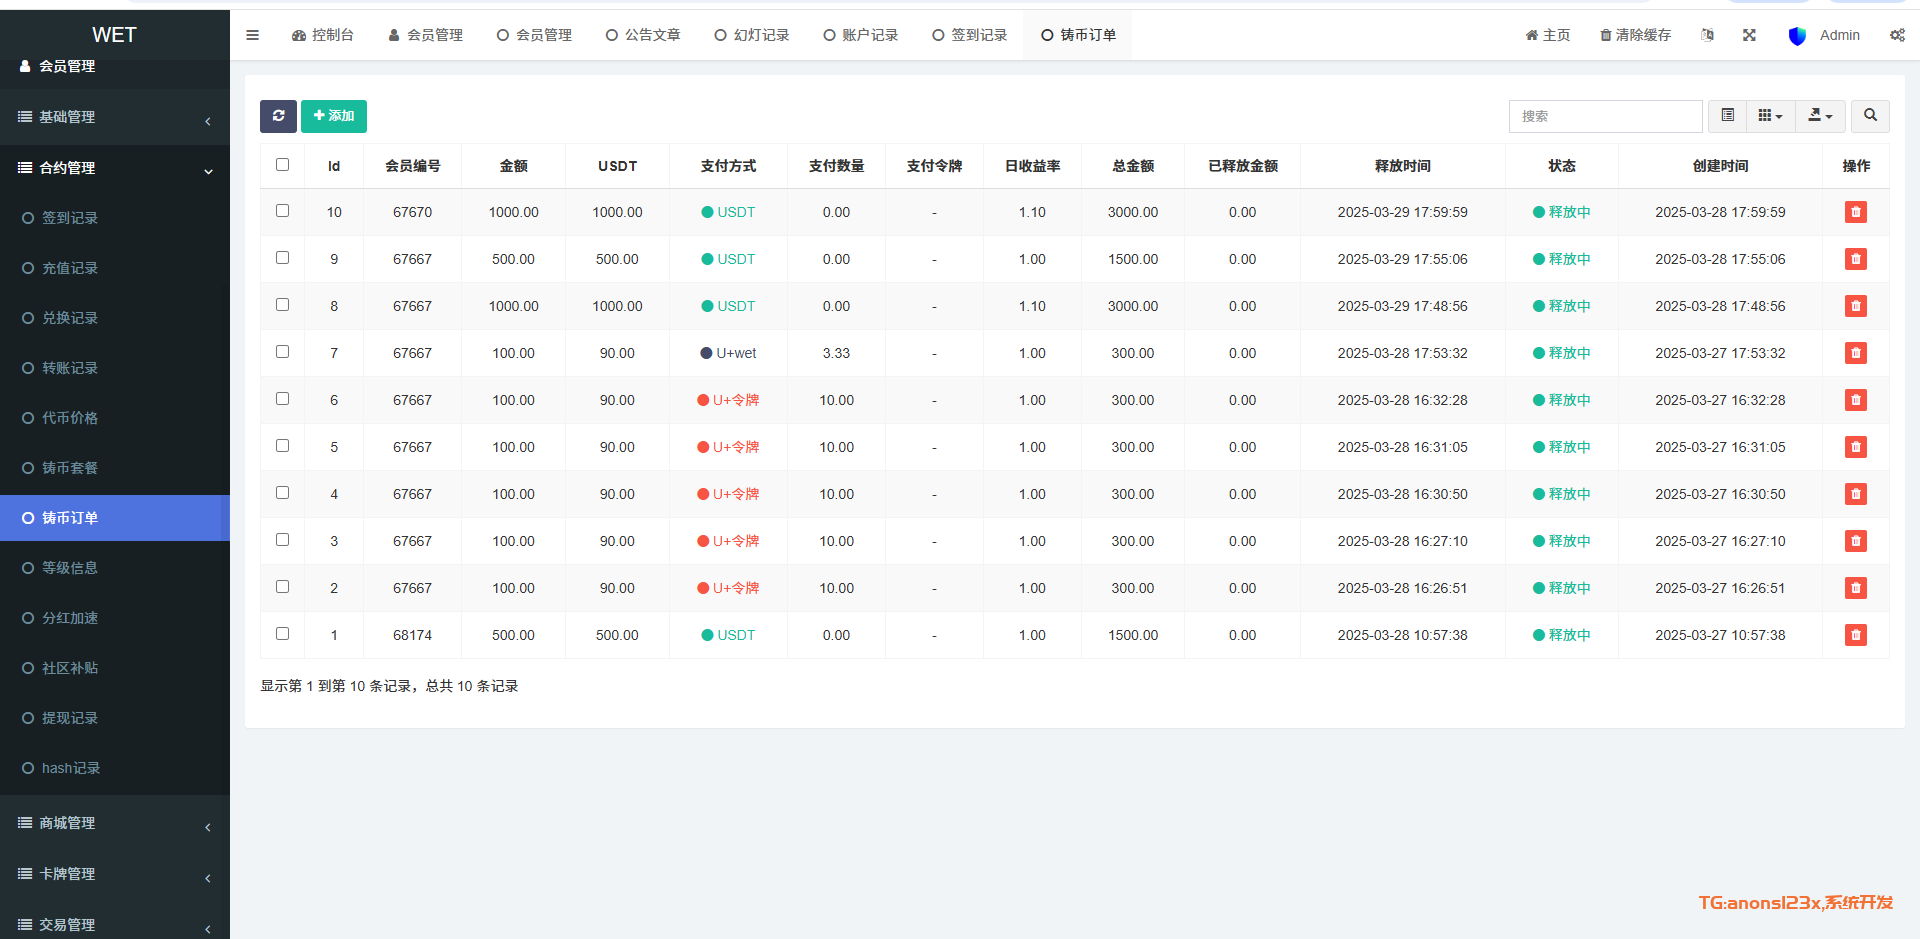
Task: Toggle the sidebar hamburger menu icon
Action: click(x=252, y=35)
